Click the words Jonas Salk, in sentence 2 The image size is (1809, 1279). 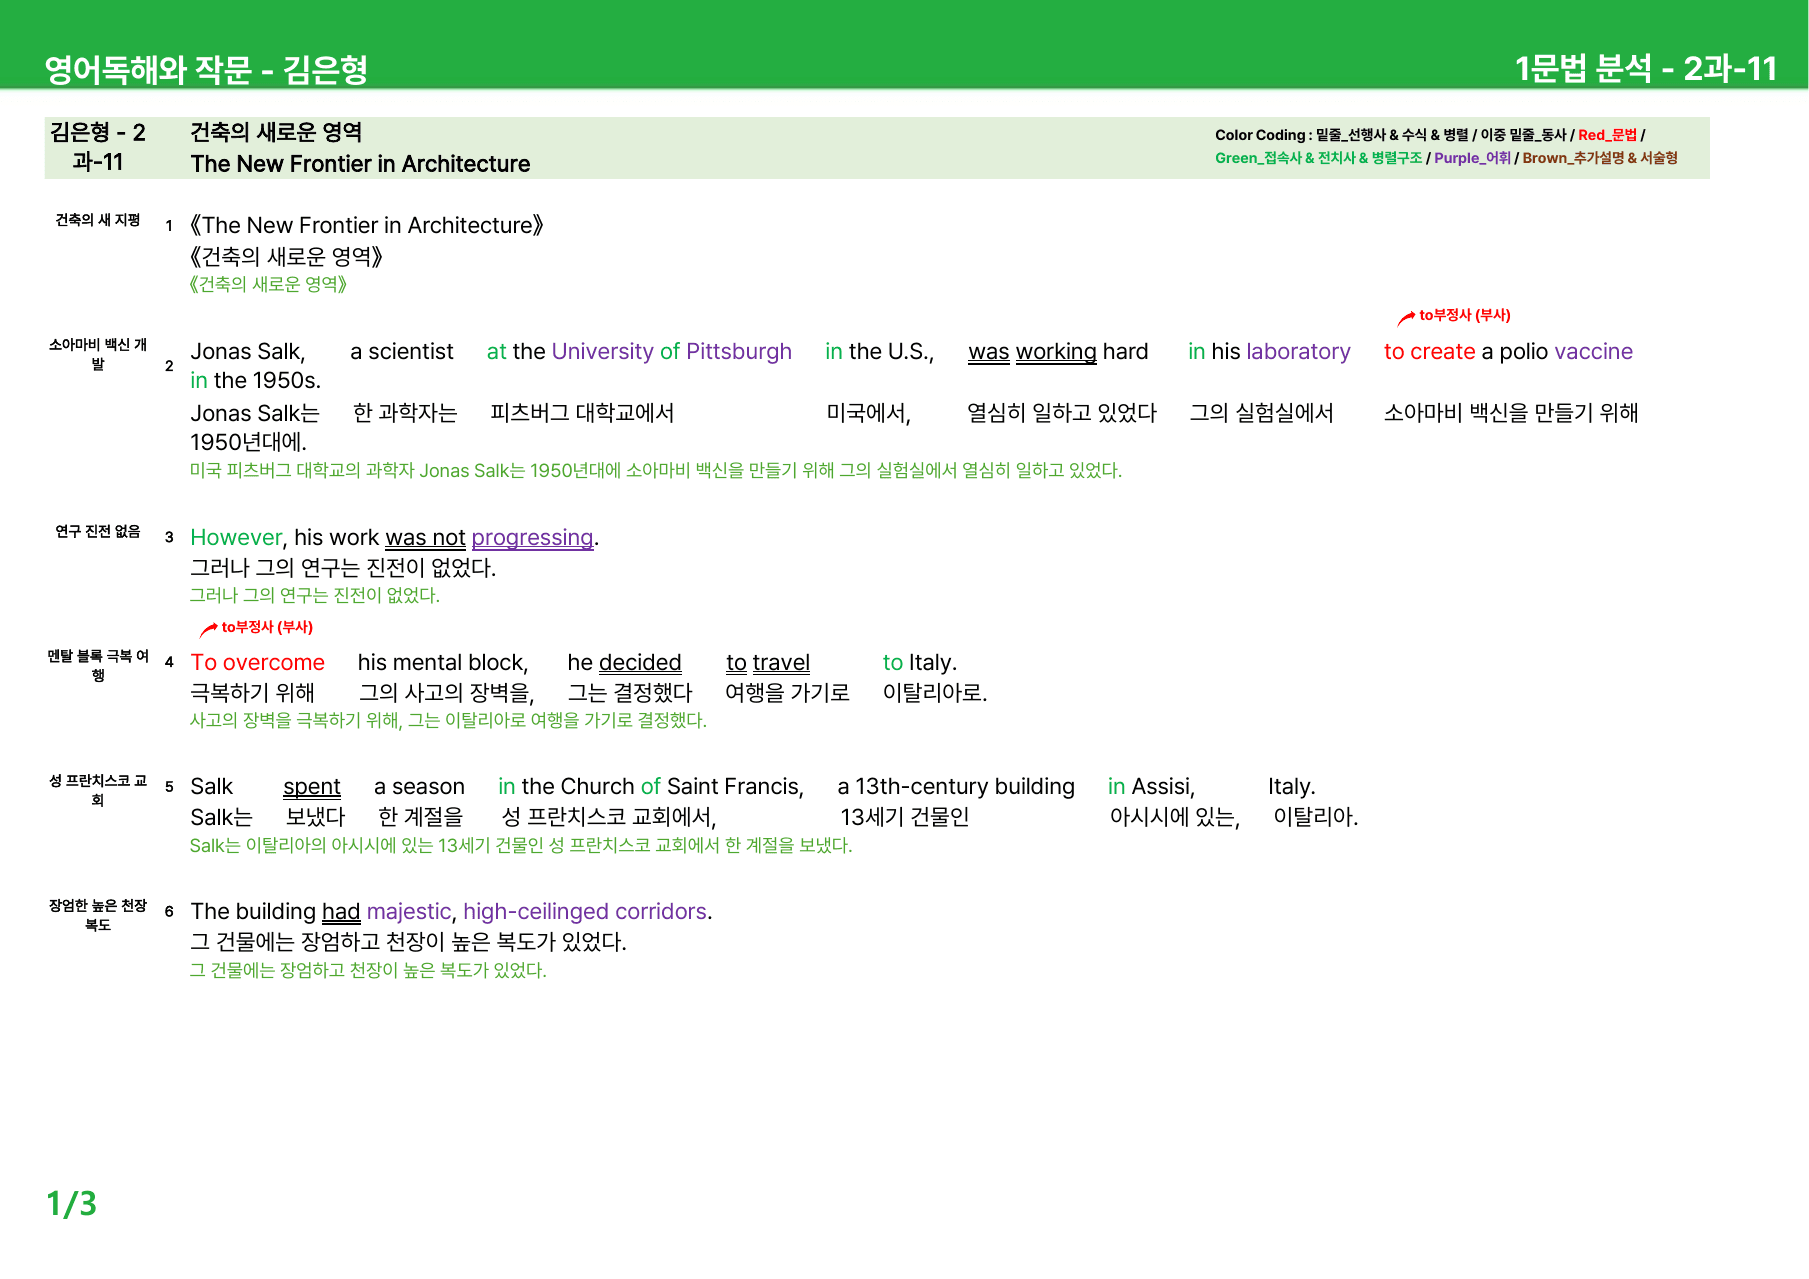click(x=248, y=352)
